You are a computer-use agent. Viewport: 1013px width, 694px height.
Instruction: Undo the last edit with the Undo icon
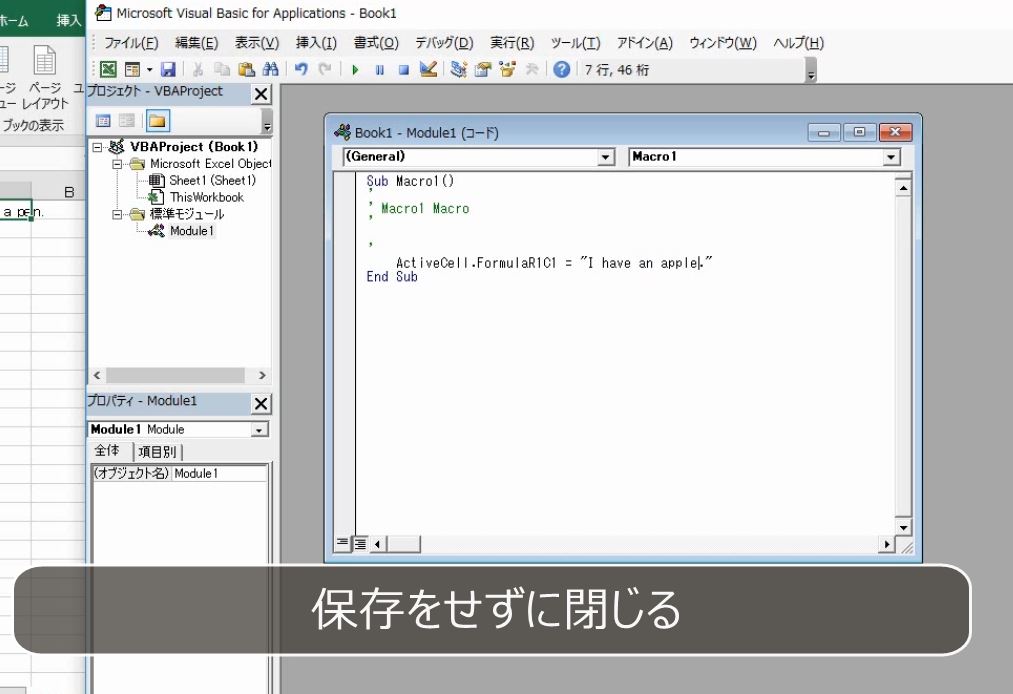click(301, 69)
